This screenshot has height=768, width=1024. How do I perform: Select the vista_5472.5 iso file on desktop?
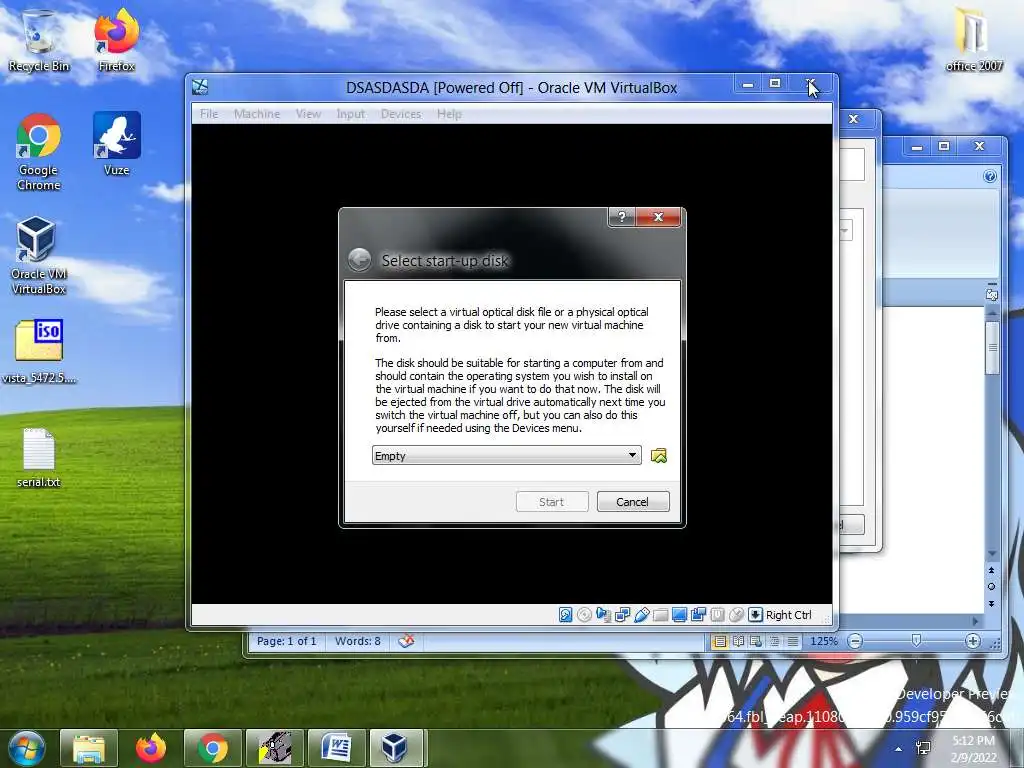click(x=39, y=351)
